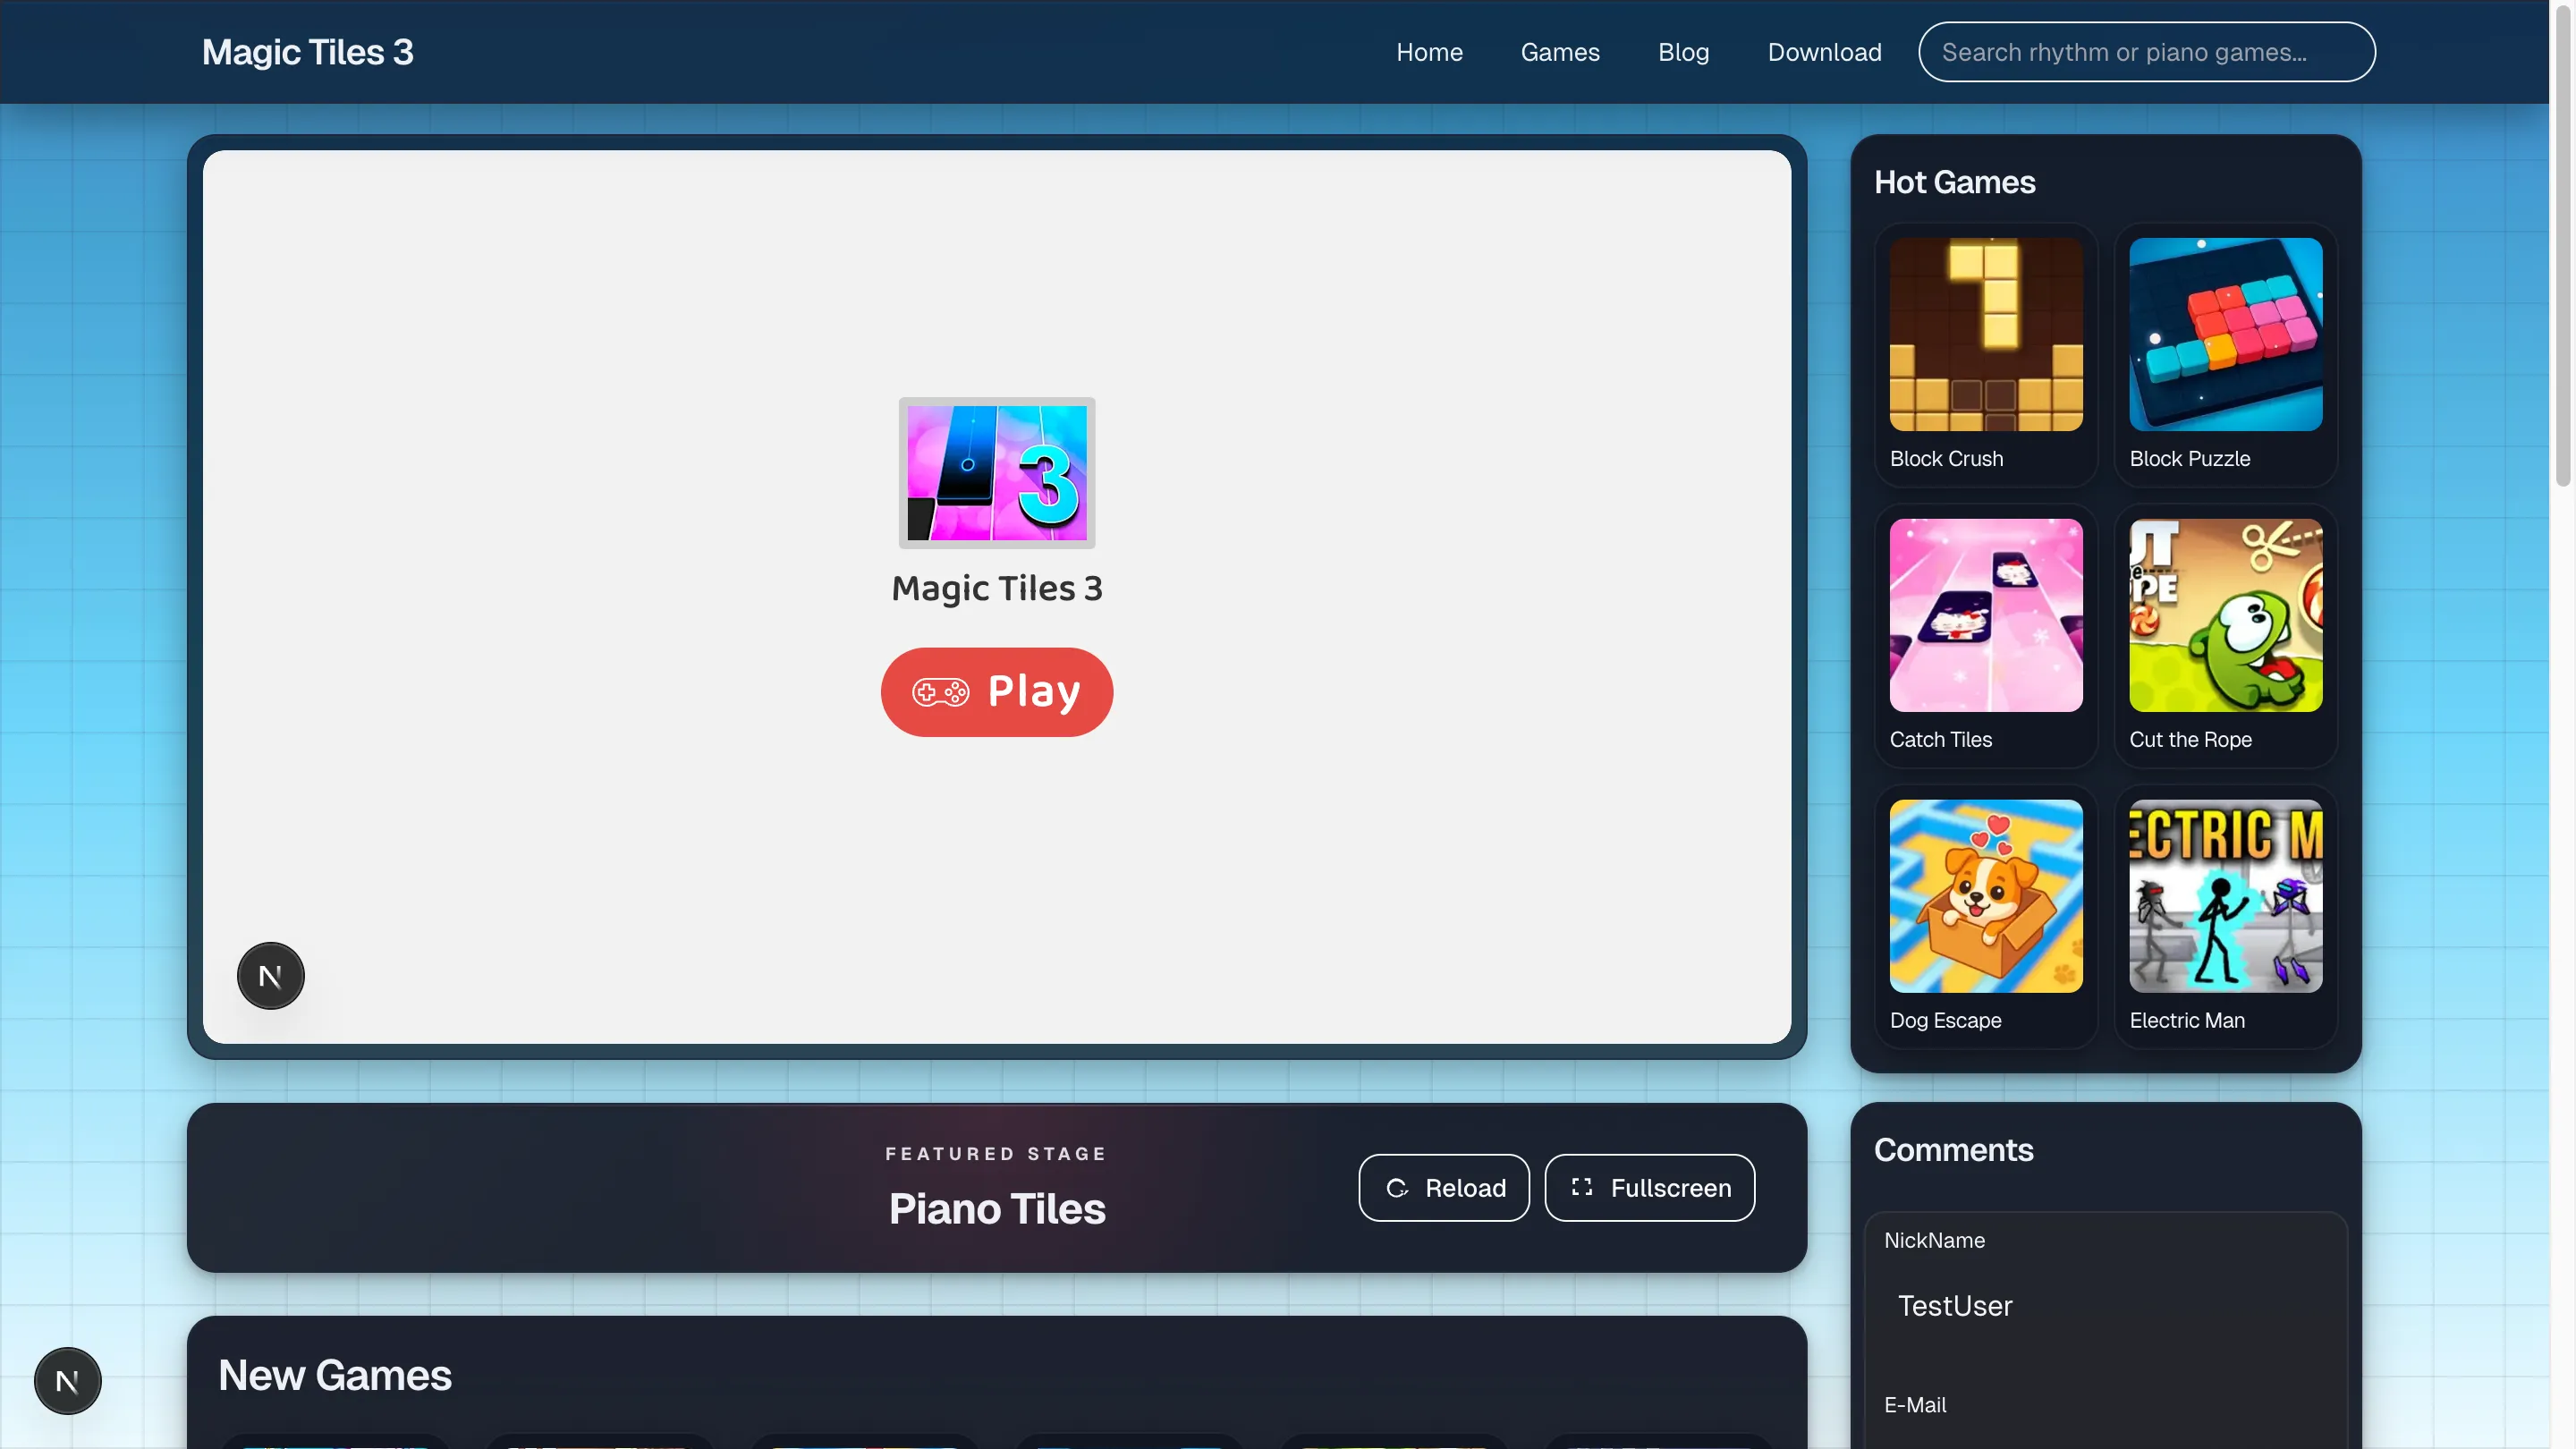Image resolution: width=2576 pixels, height=1449 pixels.
Task: Click the reload icon in the Featured Stage bar
Action: click(1397, 1188)
